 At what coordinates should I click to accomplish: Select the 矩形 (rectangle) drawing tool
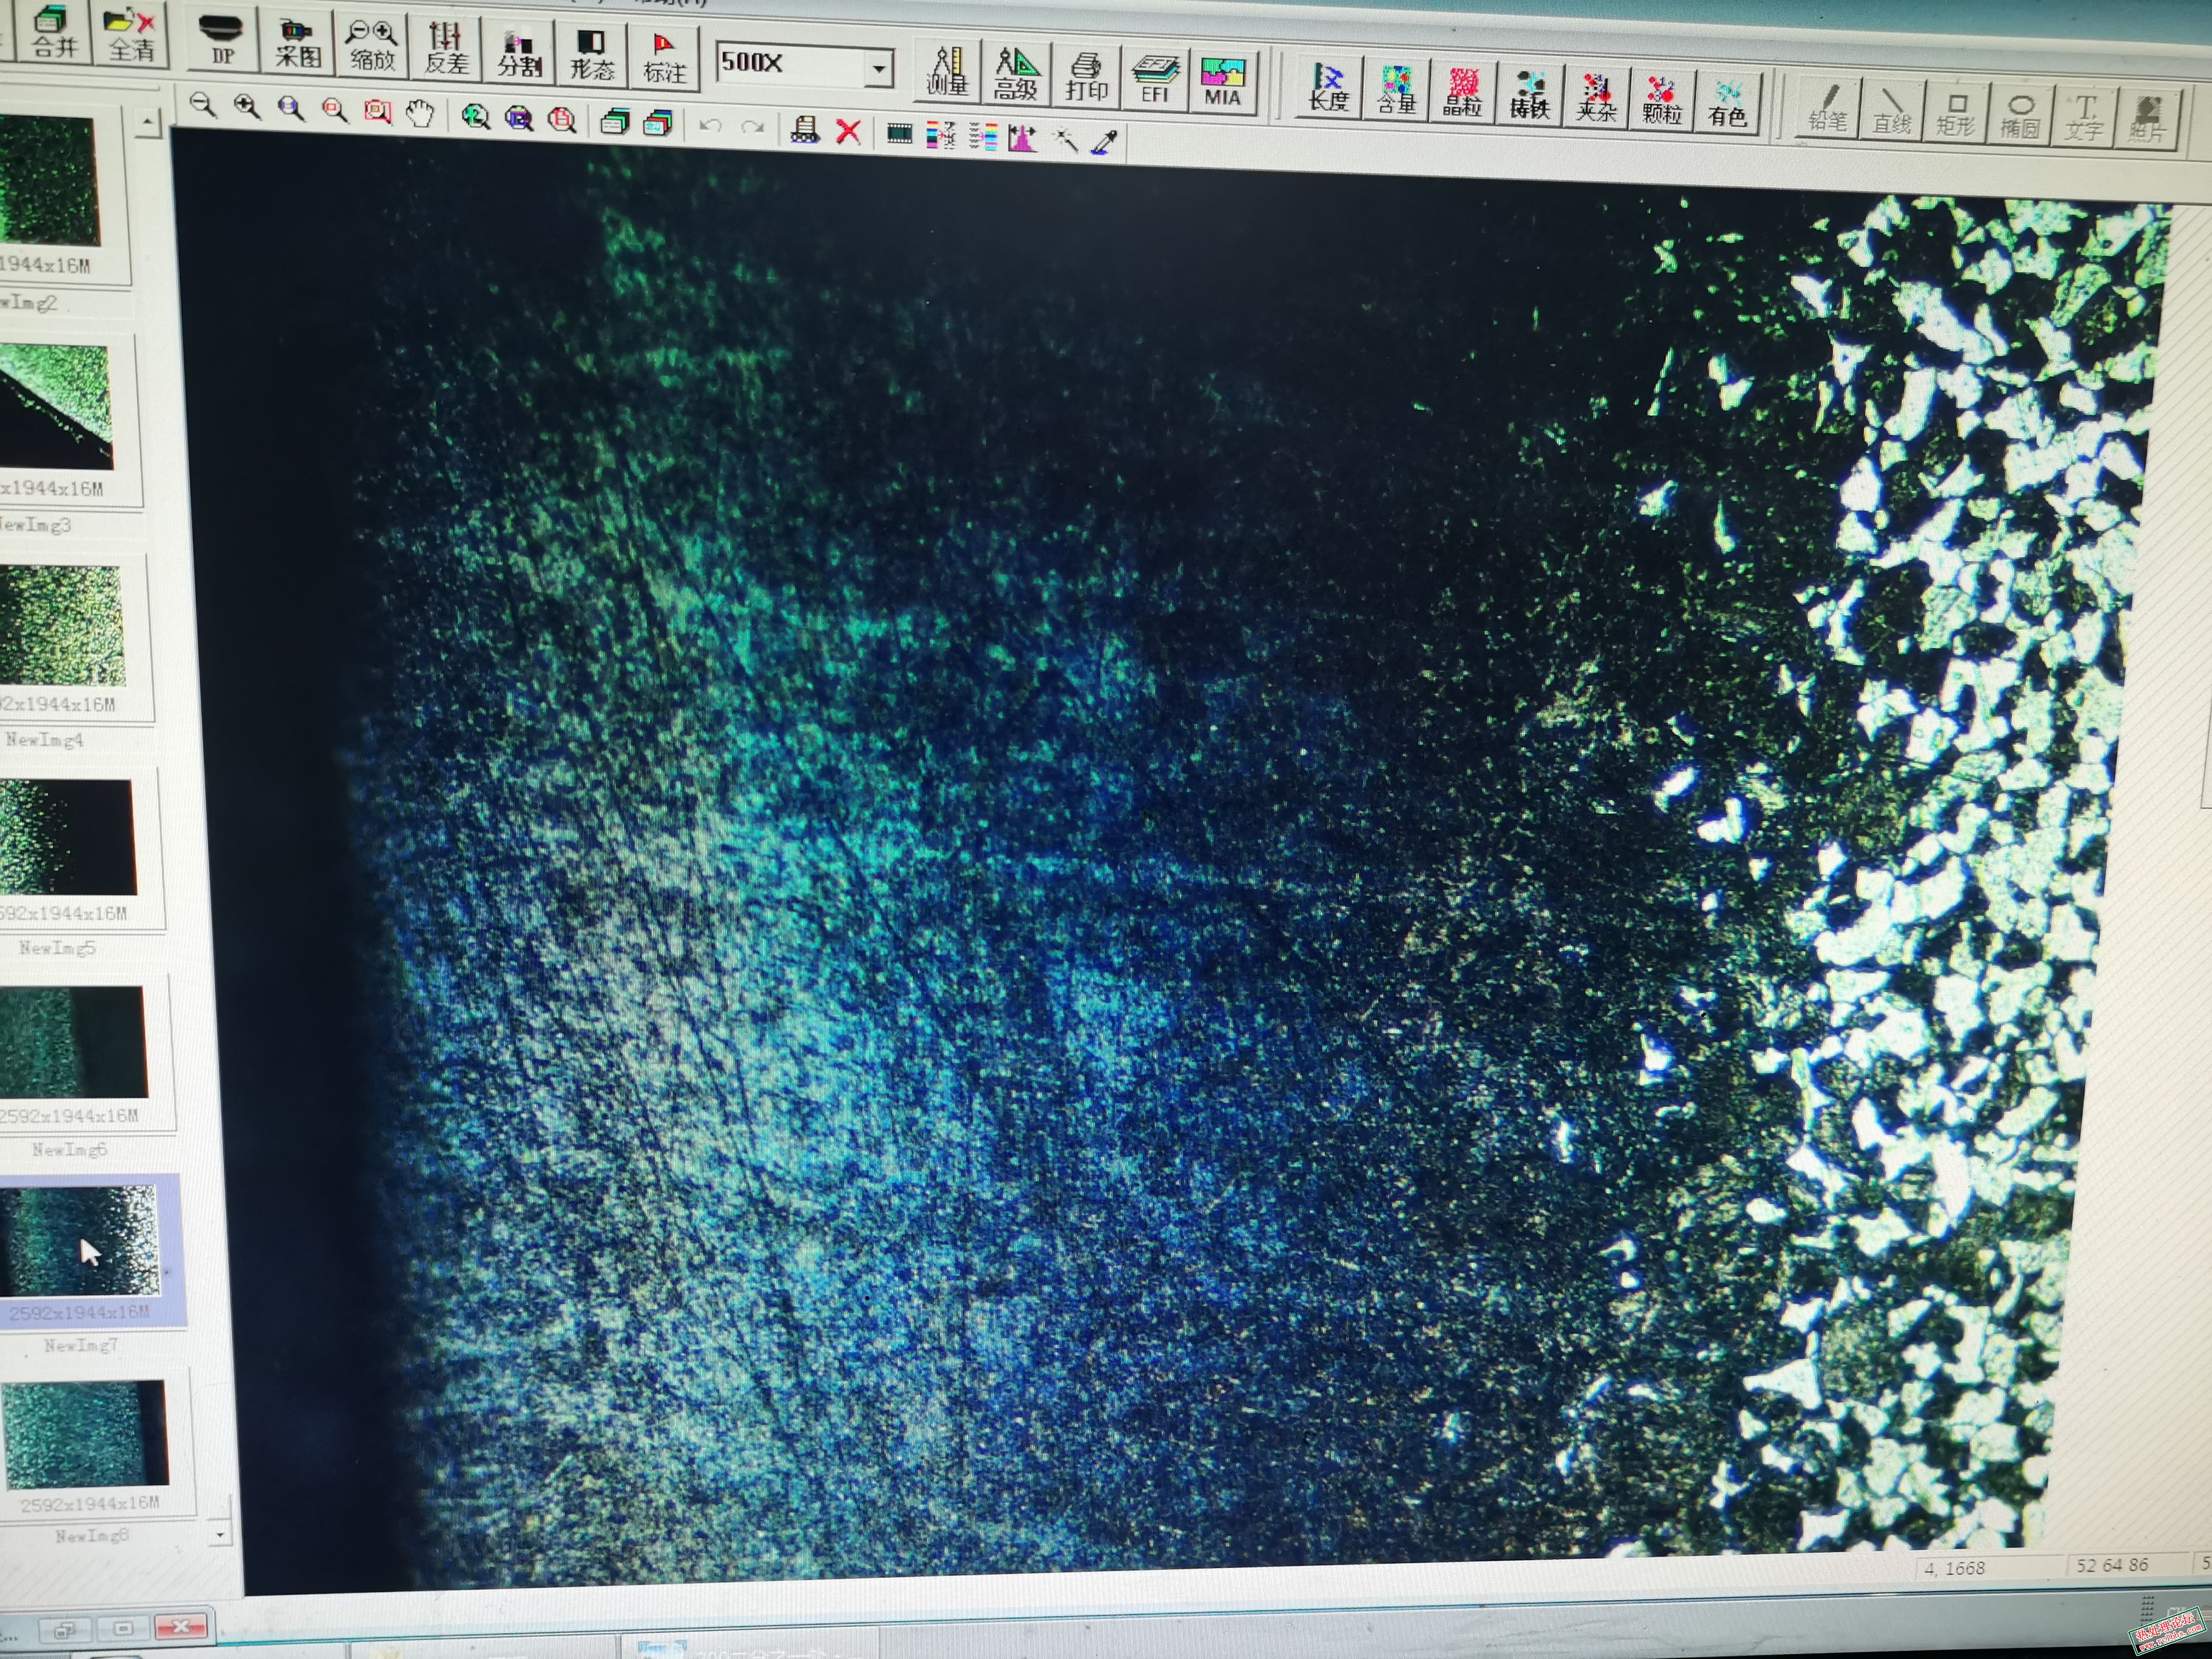(x=1955, y=113)
